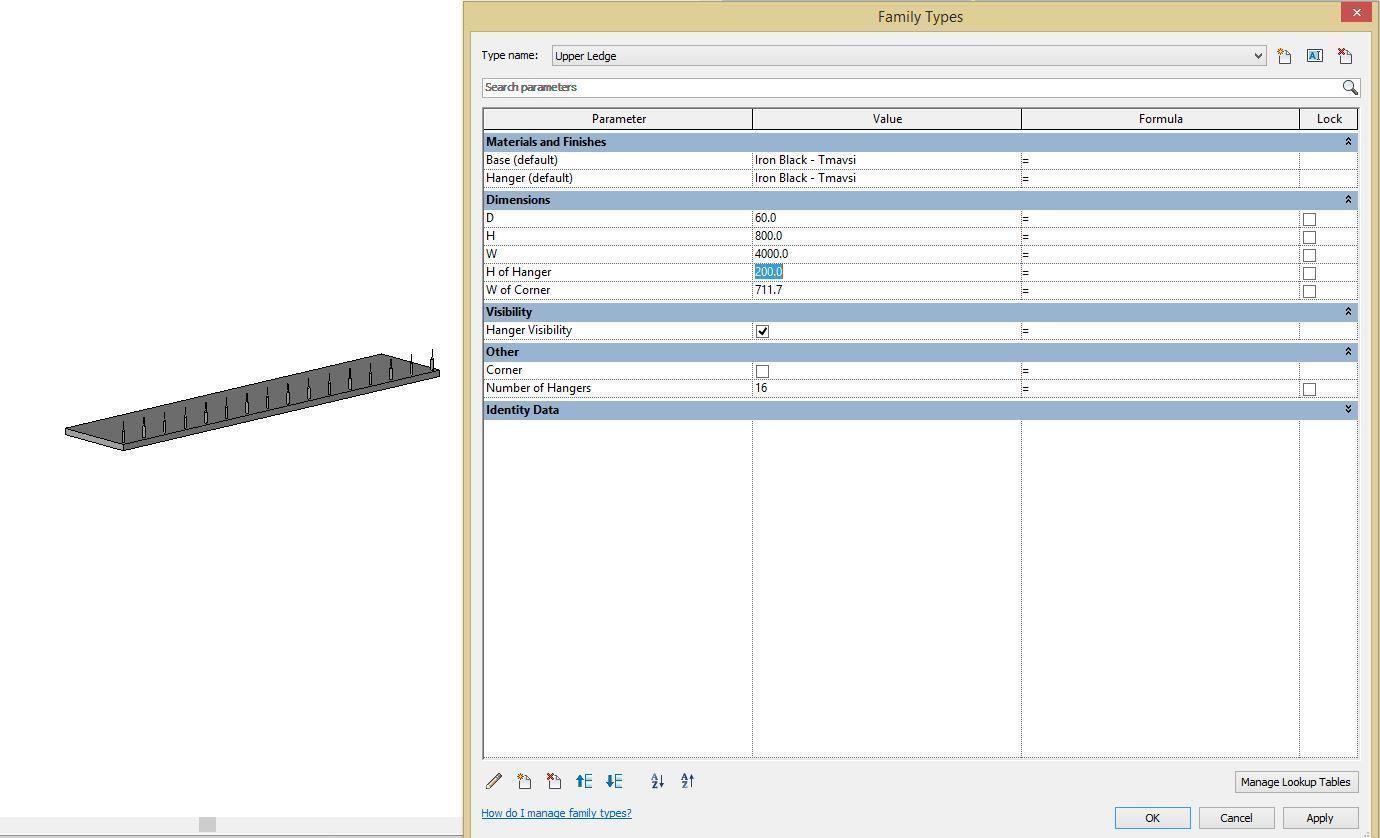Toggle the lock checkbox for D
The width and height of the screenshot is (1380, 838).
[x=1309, y=219]
